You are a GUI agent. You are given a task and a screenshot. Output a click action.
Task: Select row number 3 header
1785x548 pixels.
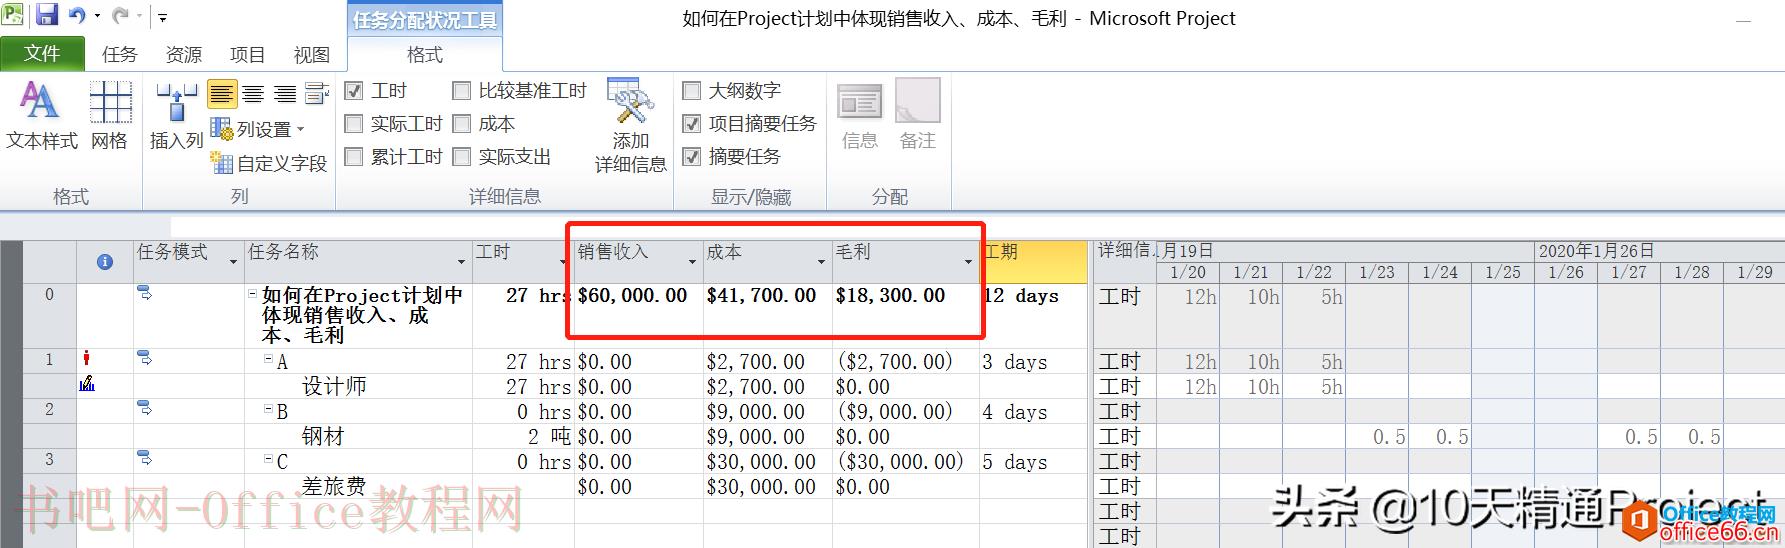coord(49,459)
